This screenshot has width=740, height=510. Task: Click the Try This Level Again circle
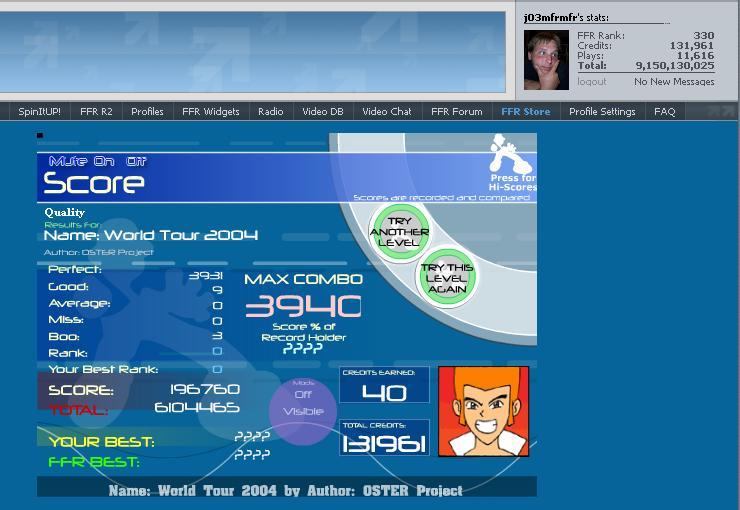[x=446, y=278]
